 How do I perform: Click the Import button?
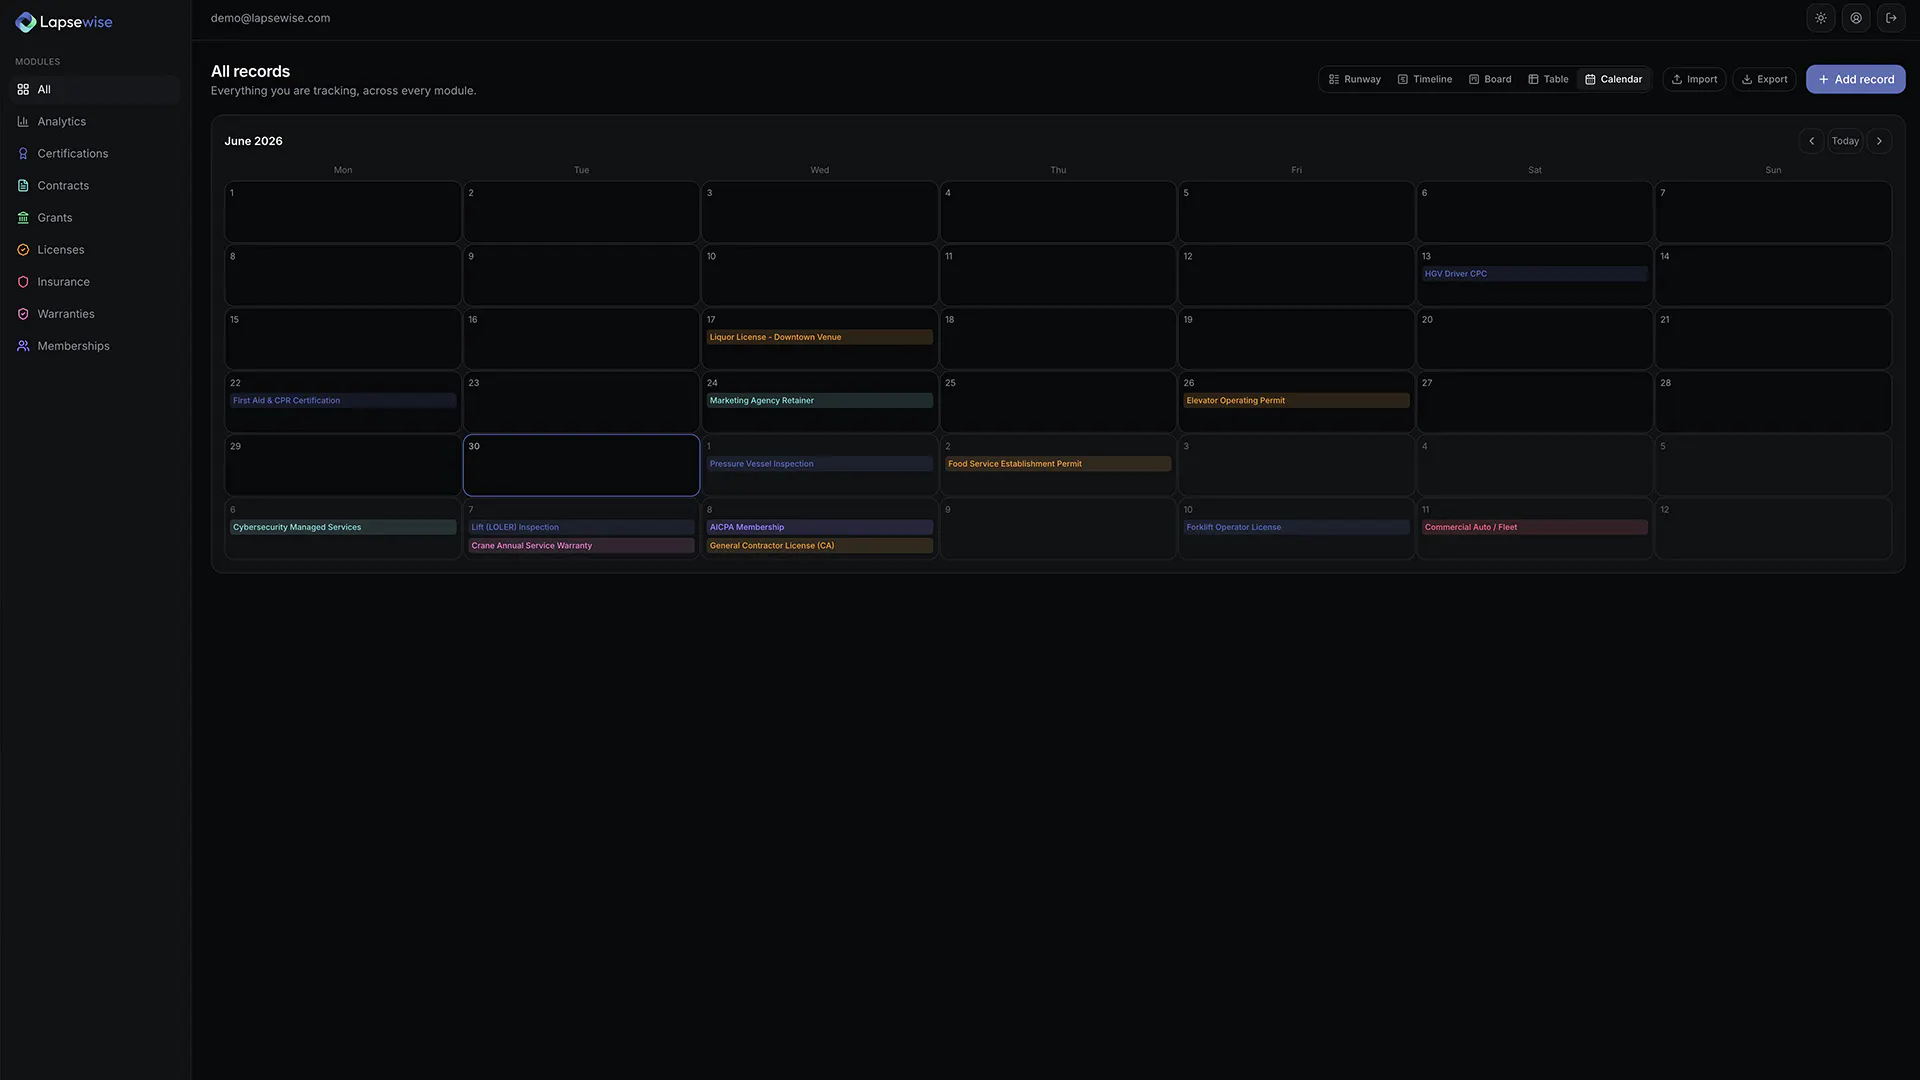(1694, 79)
